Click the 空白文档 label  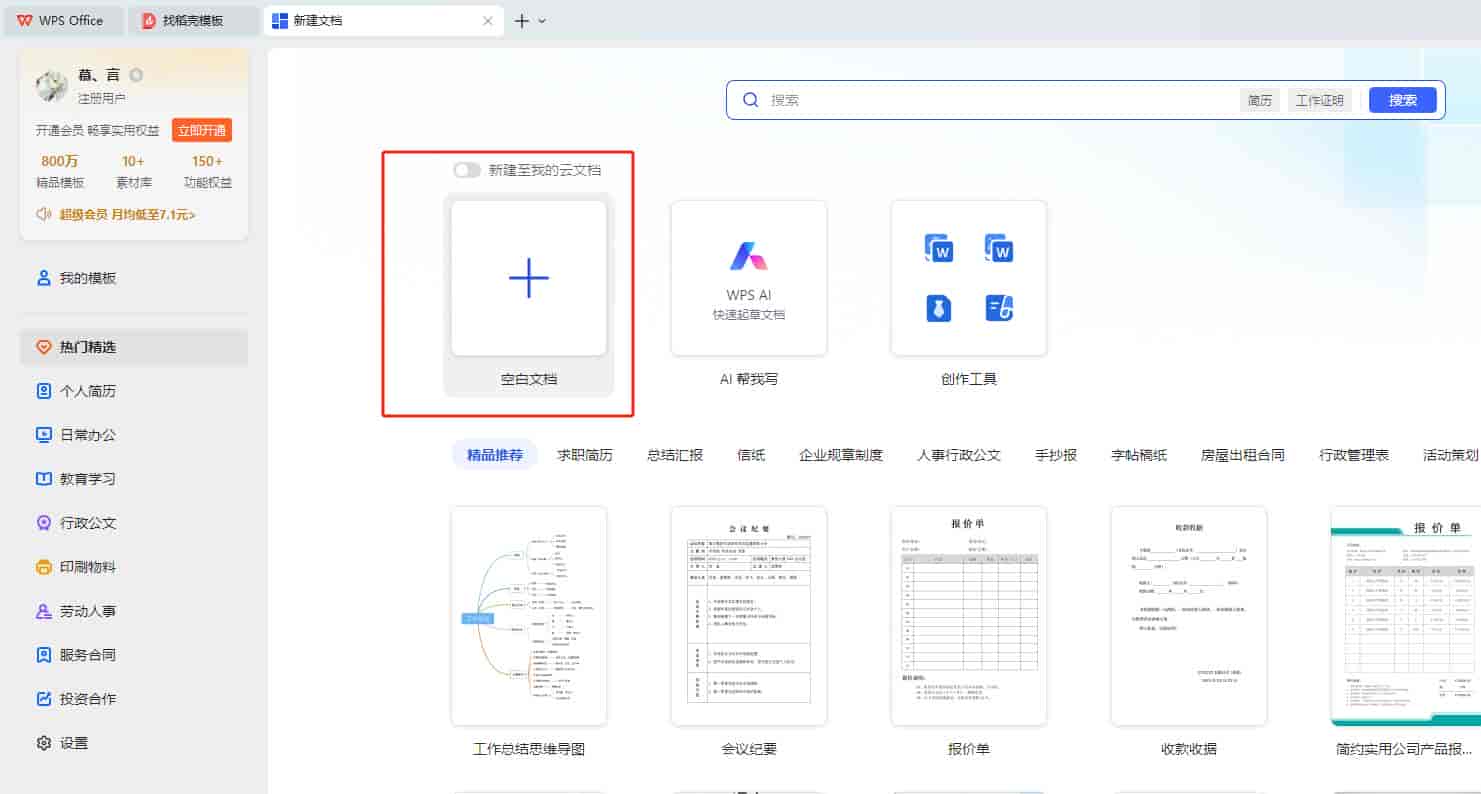529,379
